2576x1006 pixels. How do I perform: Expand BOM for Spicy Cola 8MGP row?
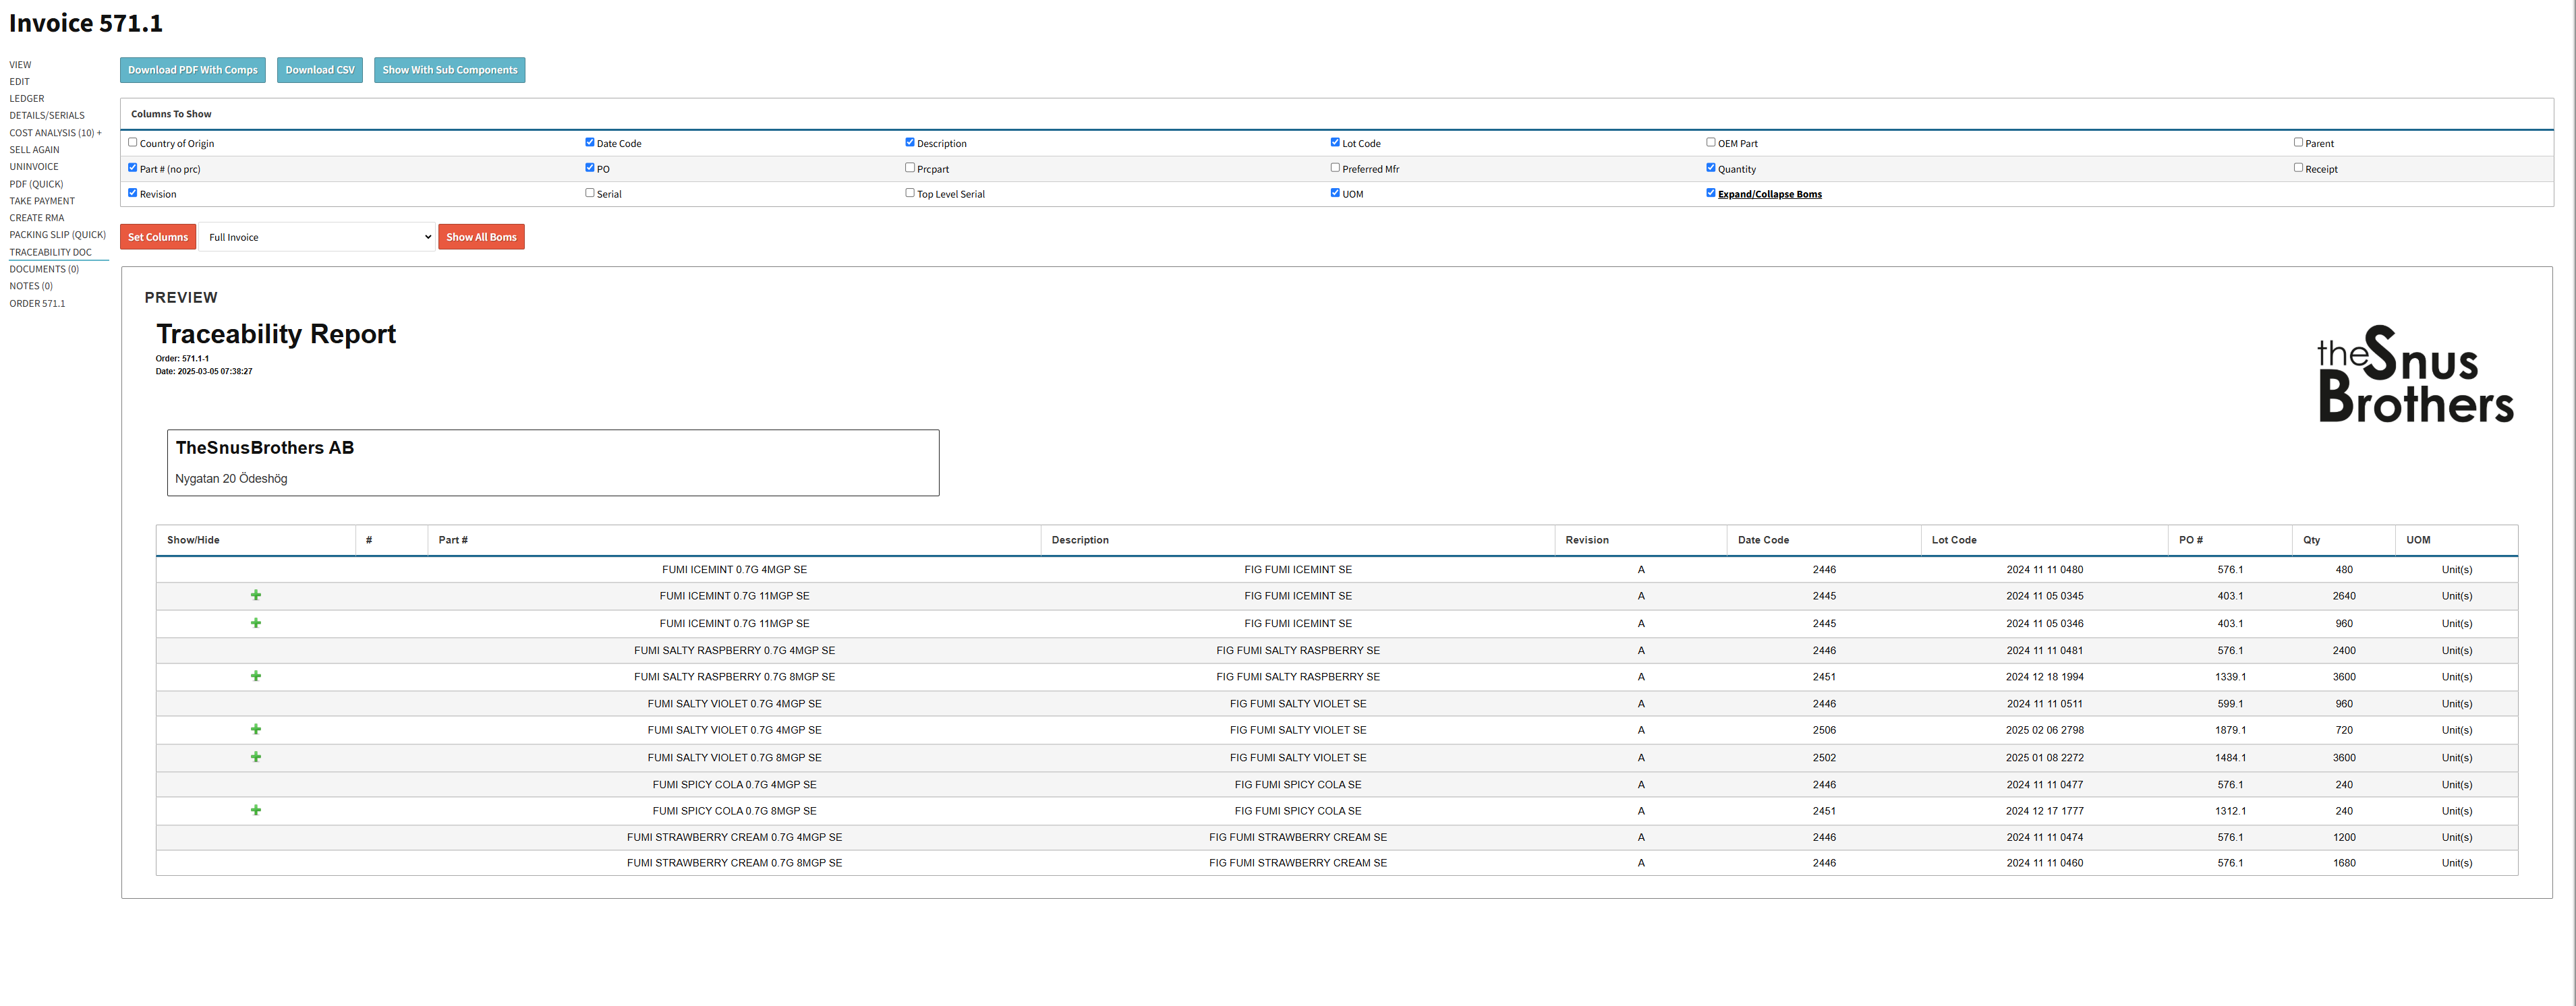pos(256,810)
